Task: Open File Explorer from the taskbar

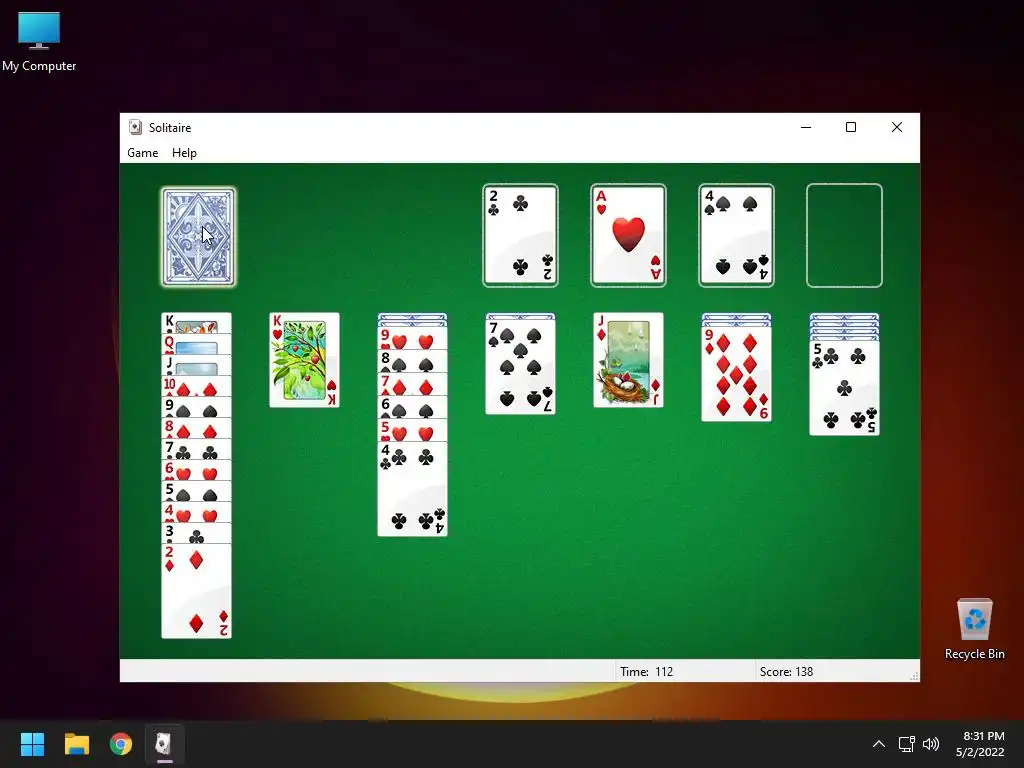Action: (x=76, y=744)
